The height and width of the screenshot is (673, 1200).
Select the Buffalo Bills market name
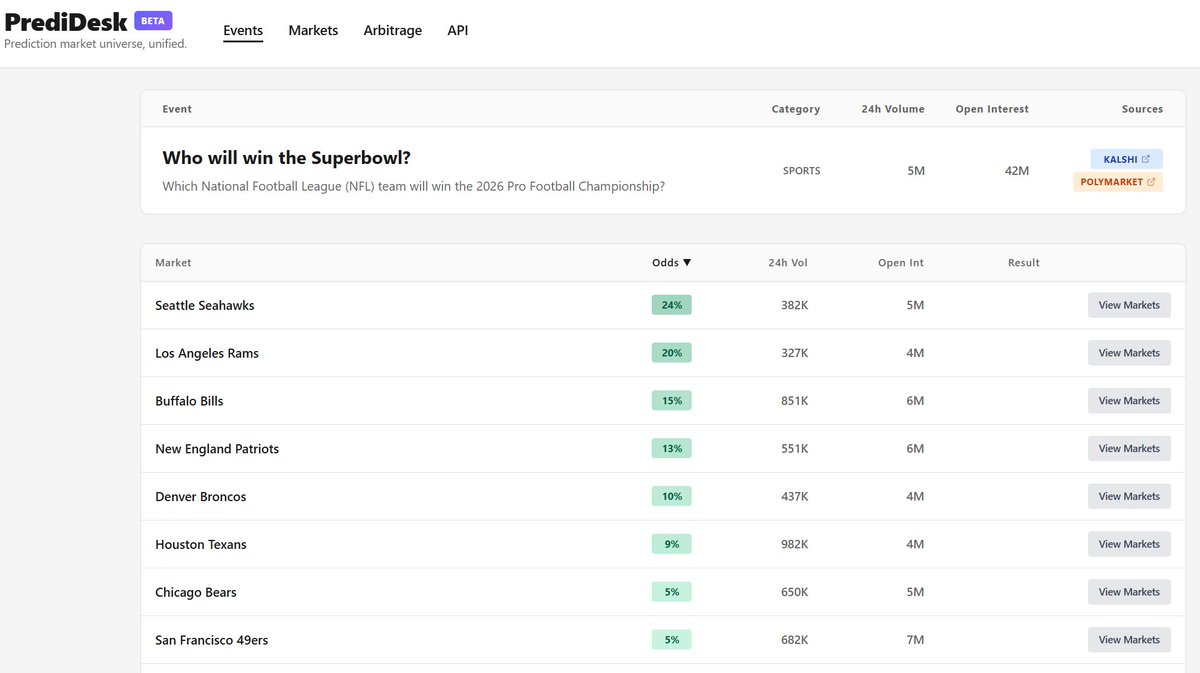pyautogui.click(x=189, y=401)
